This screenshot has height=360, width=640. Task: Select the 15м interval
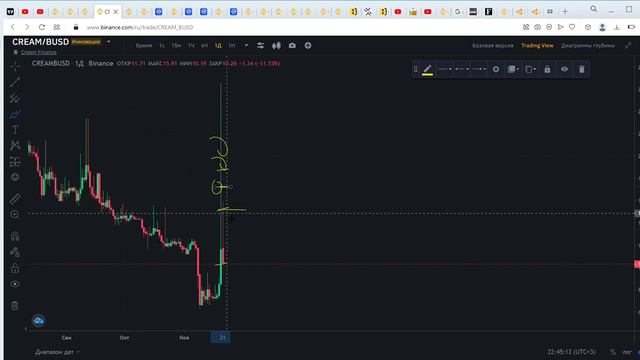176,46
